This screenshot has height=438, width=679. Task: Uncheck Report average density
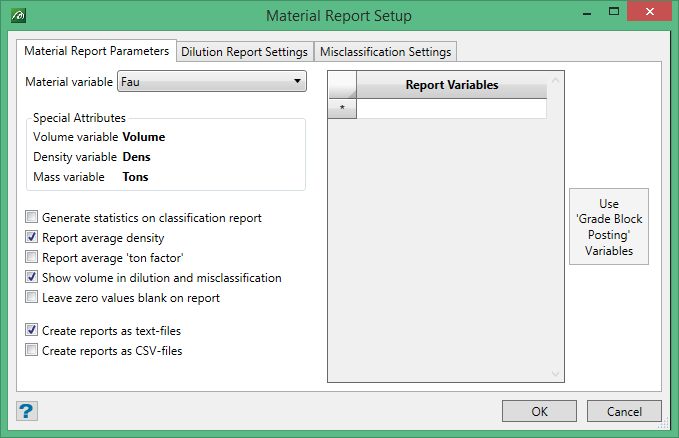pos(33,238)
